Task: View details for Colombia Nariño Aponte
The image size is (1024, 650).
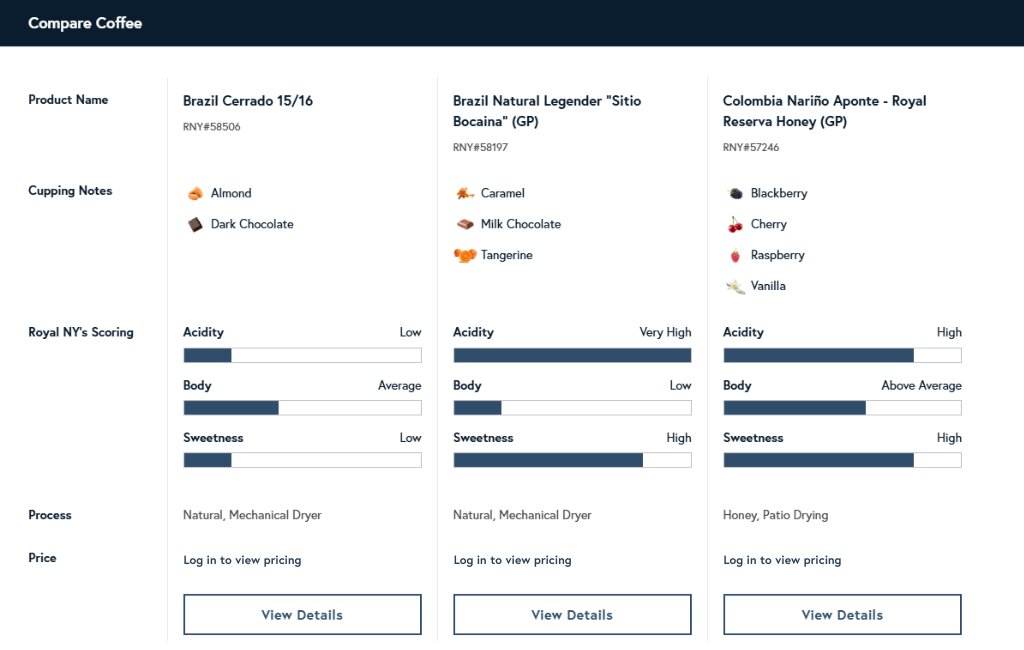Action: tap(842, 614)
